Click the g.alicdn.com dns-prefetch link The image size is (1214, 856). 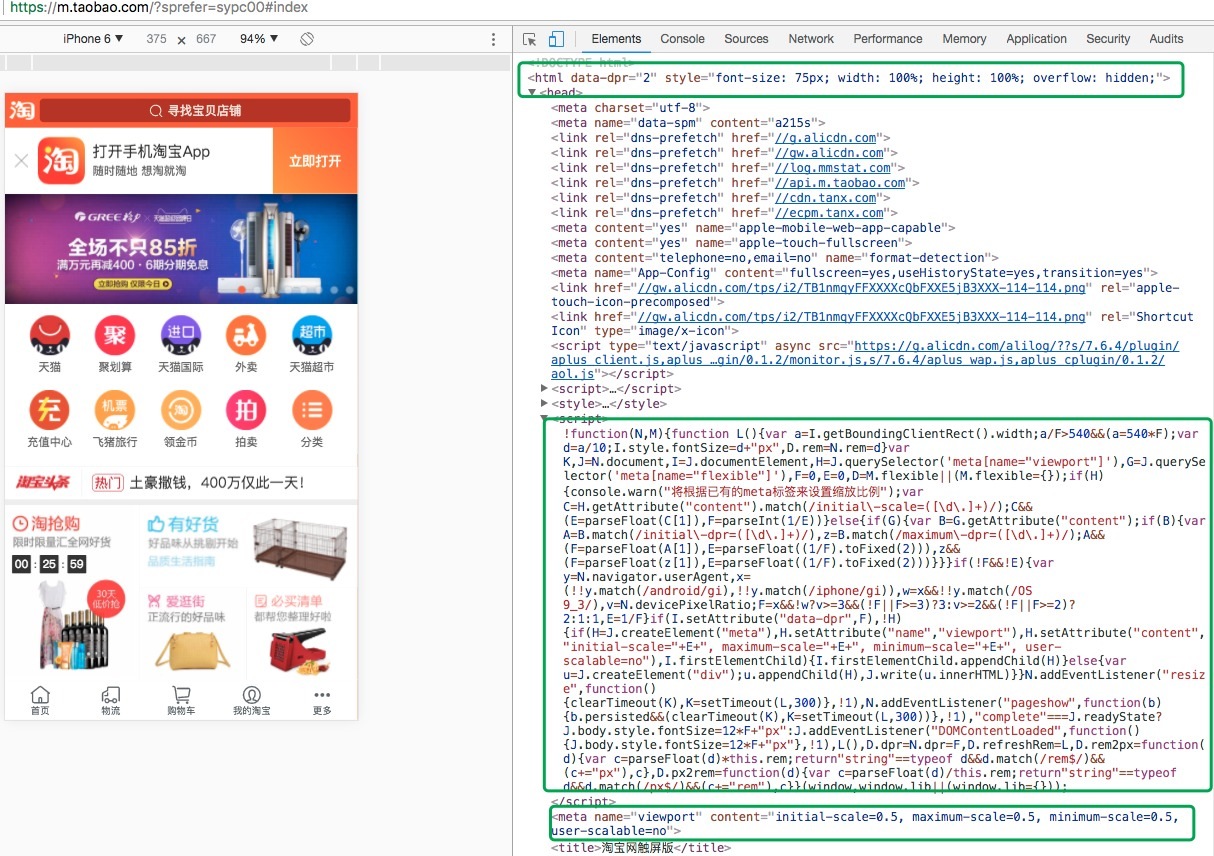(826, 138)
